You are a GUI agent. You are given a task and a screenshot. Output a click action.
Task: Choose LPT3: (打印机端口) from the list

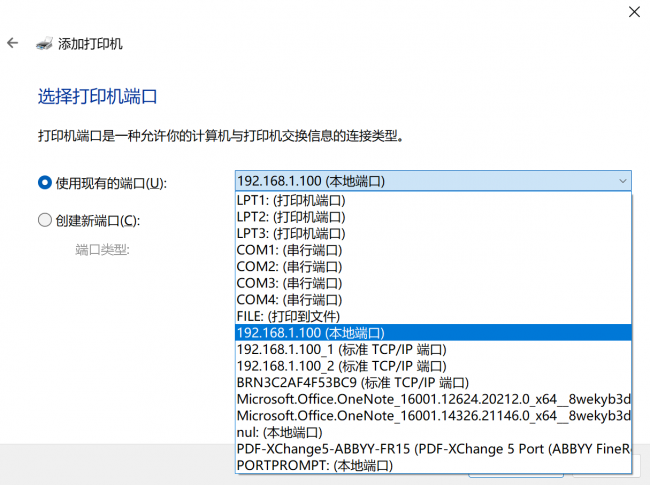tap(433, 234)
